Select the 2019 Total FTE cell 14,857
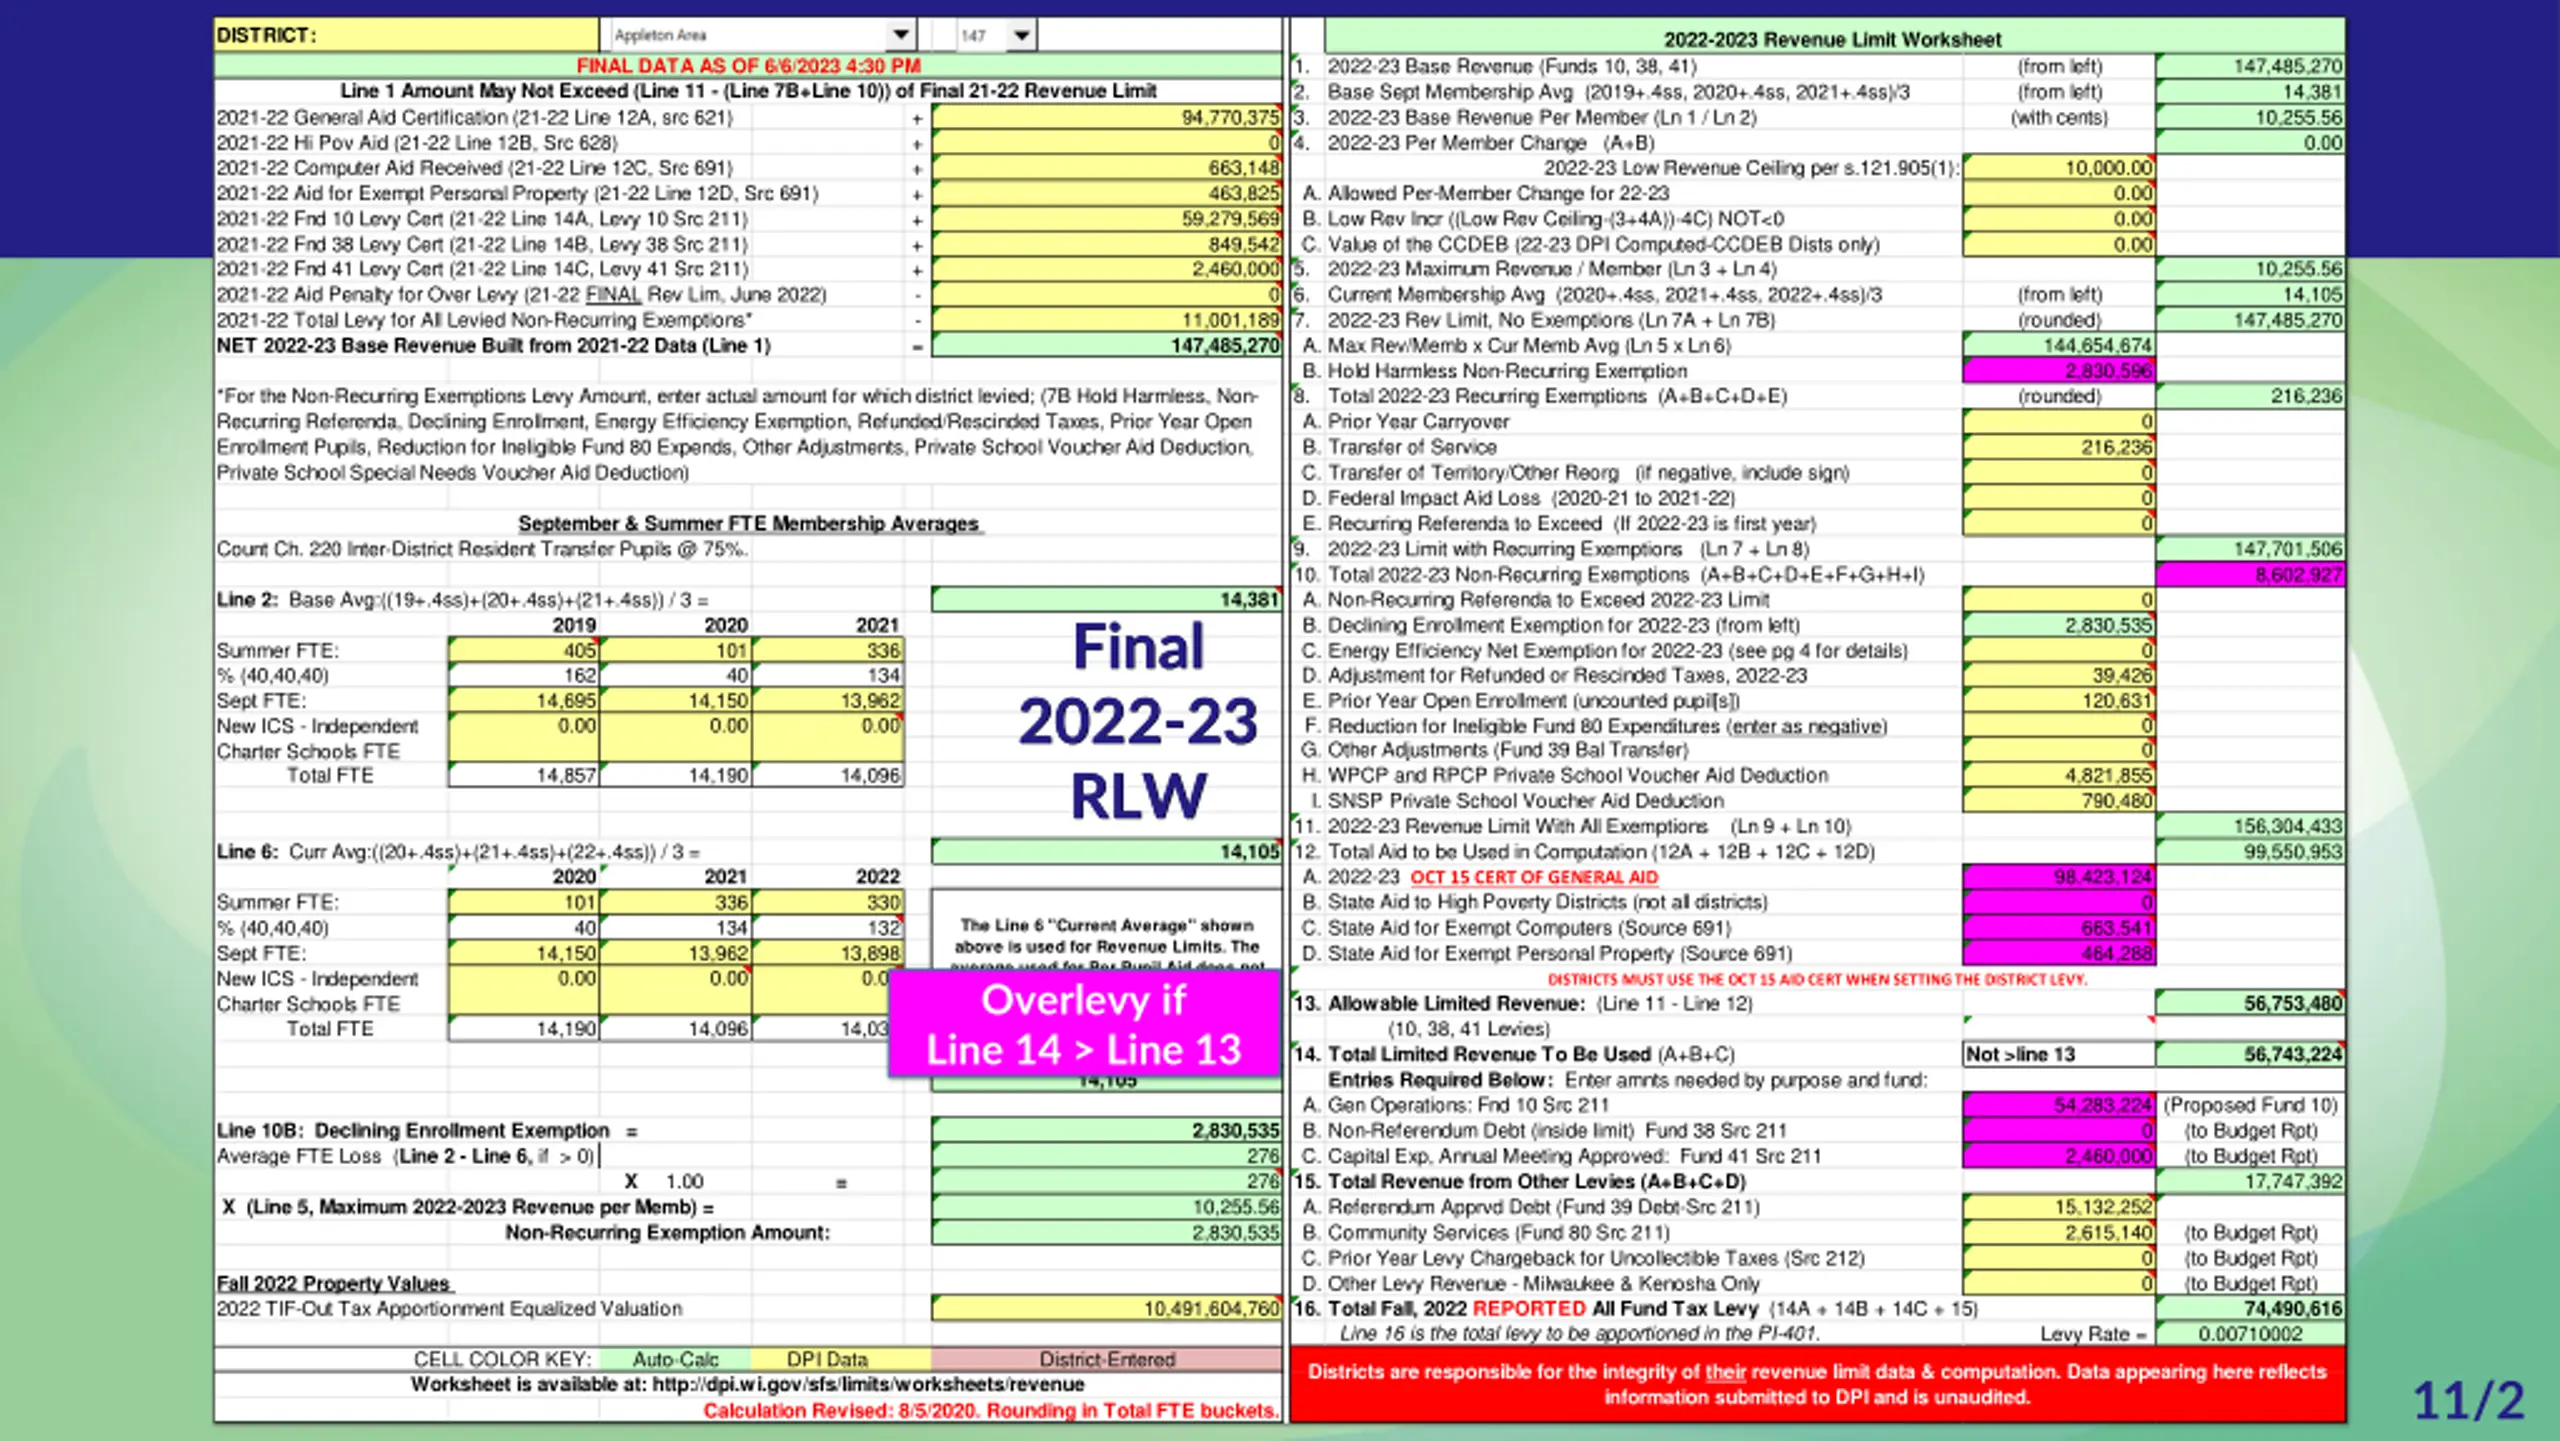Screen dimensions: 2560x1441 524,776
